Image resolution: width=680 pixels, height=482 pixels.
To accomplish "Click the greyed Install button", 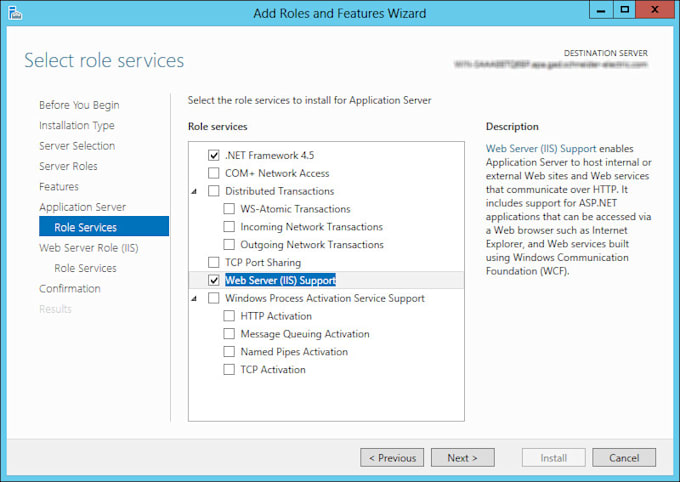I will tap(554, 458).
